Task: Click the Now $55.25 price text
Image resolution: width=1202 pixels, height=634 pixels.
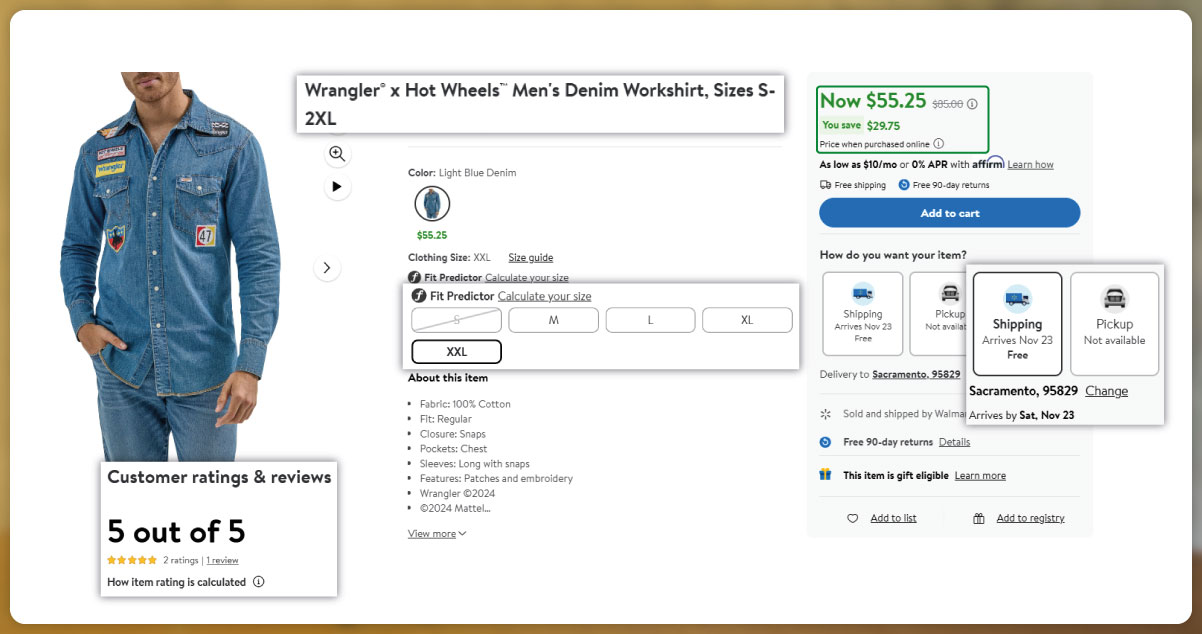Action: click(x=873, y=100)
